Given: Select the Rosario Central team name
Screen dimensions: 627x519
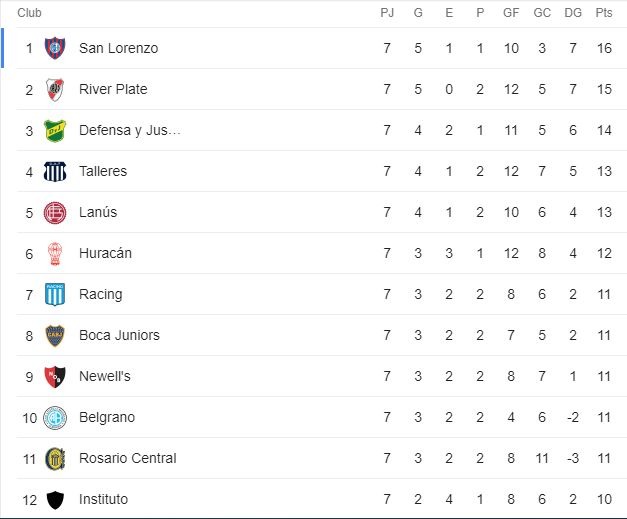Looking at the screenshot, I should (x=128, y=458).
